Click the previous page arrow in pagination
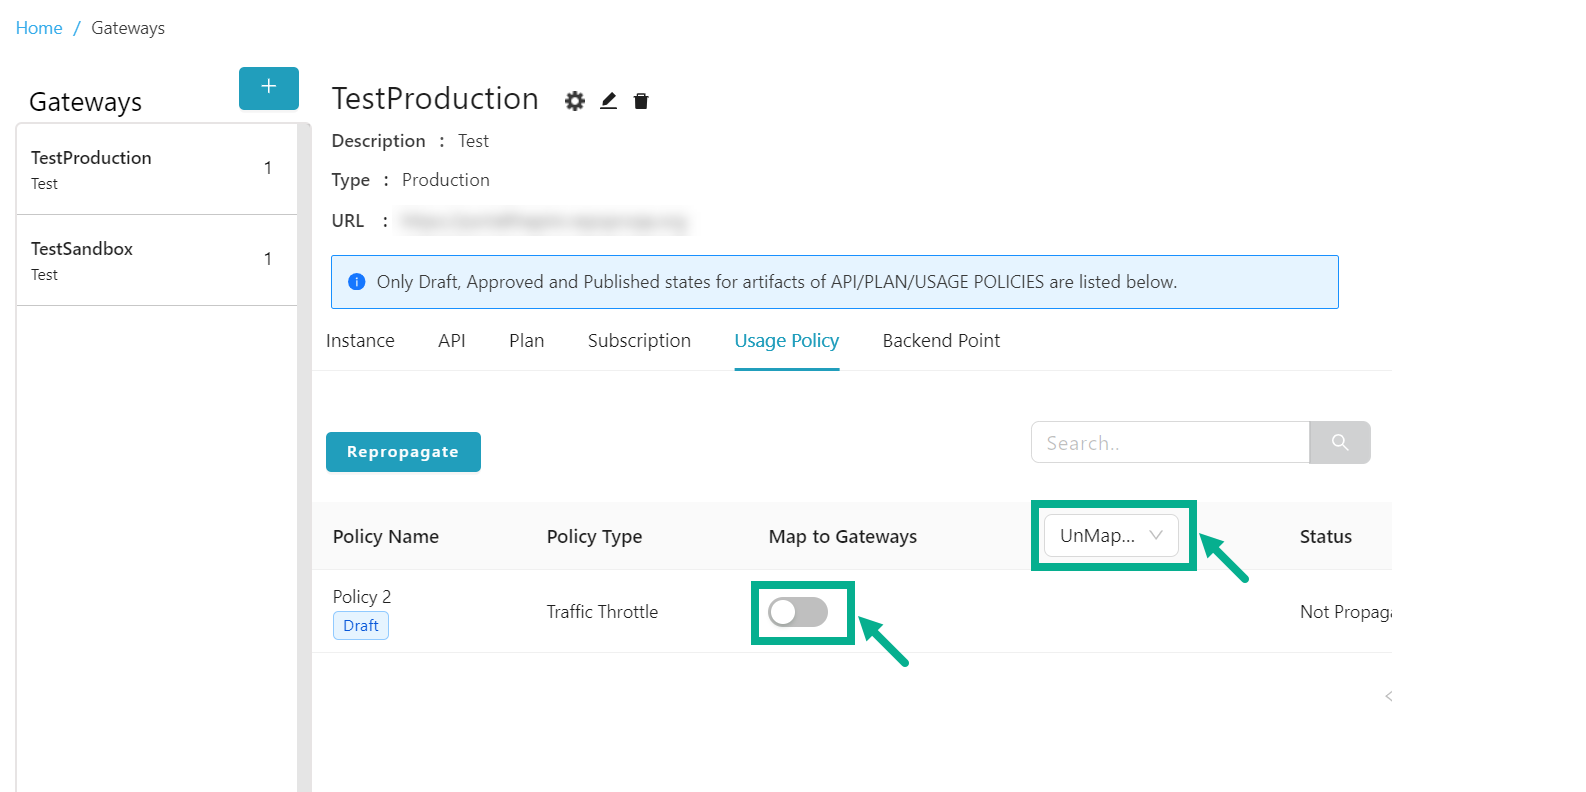Viewport: 1586px width, 792px height. (1388, 696)
